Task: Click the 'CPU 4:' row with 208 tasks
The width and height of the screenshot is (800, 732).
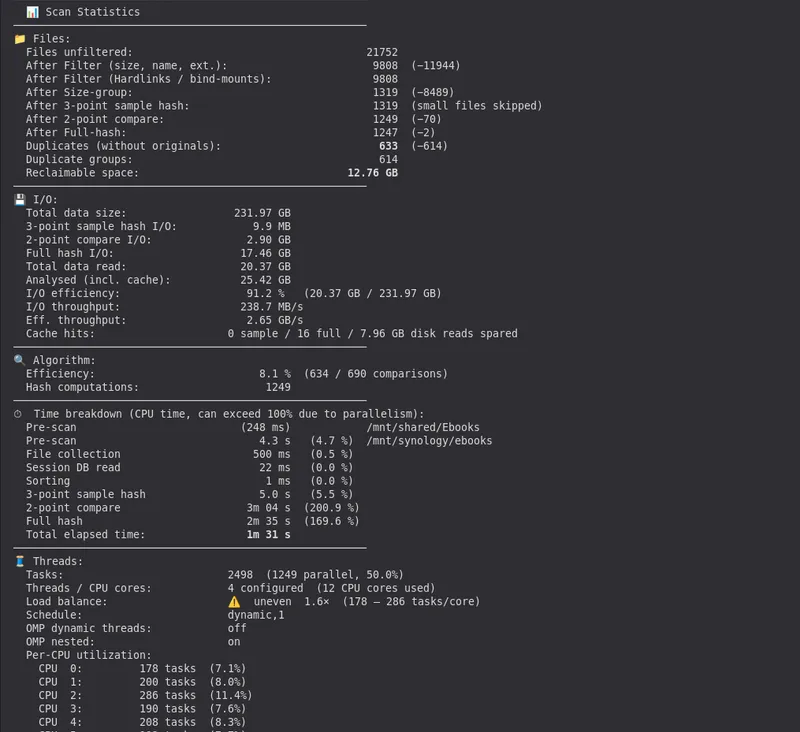Action: click(x=142, y=722)
